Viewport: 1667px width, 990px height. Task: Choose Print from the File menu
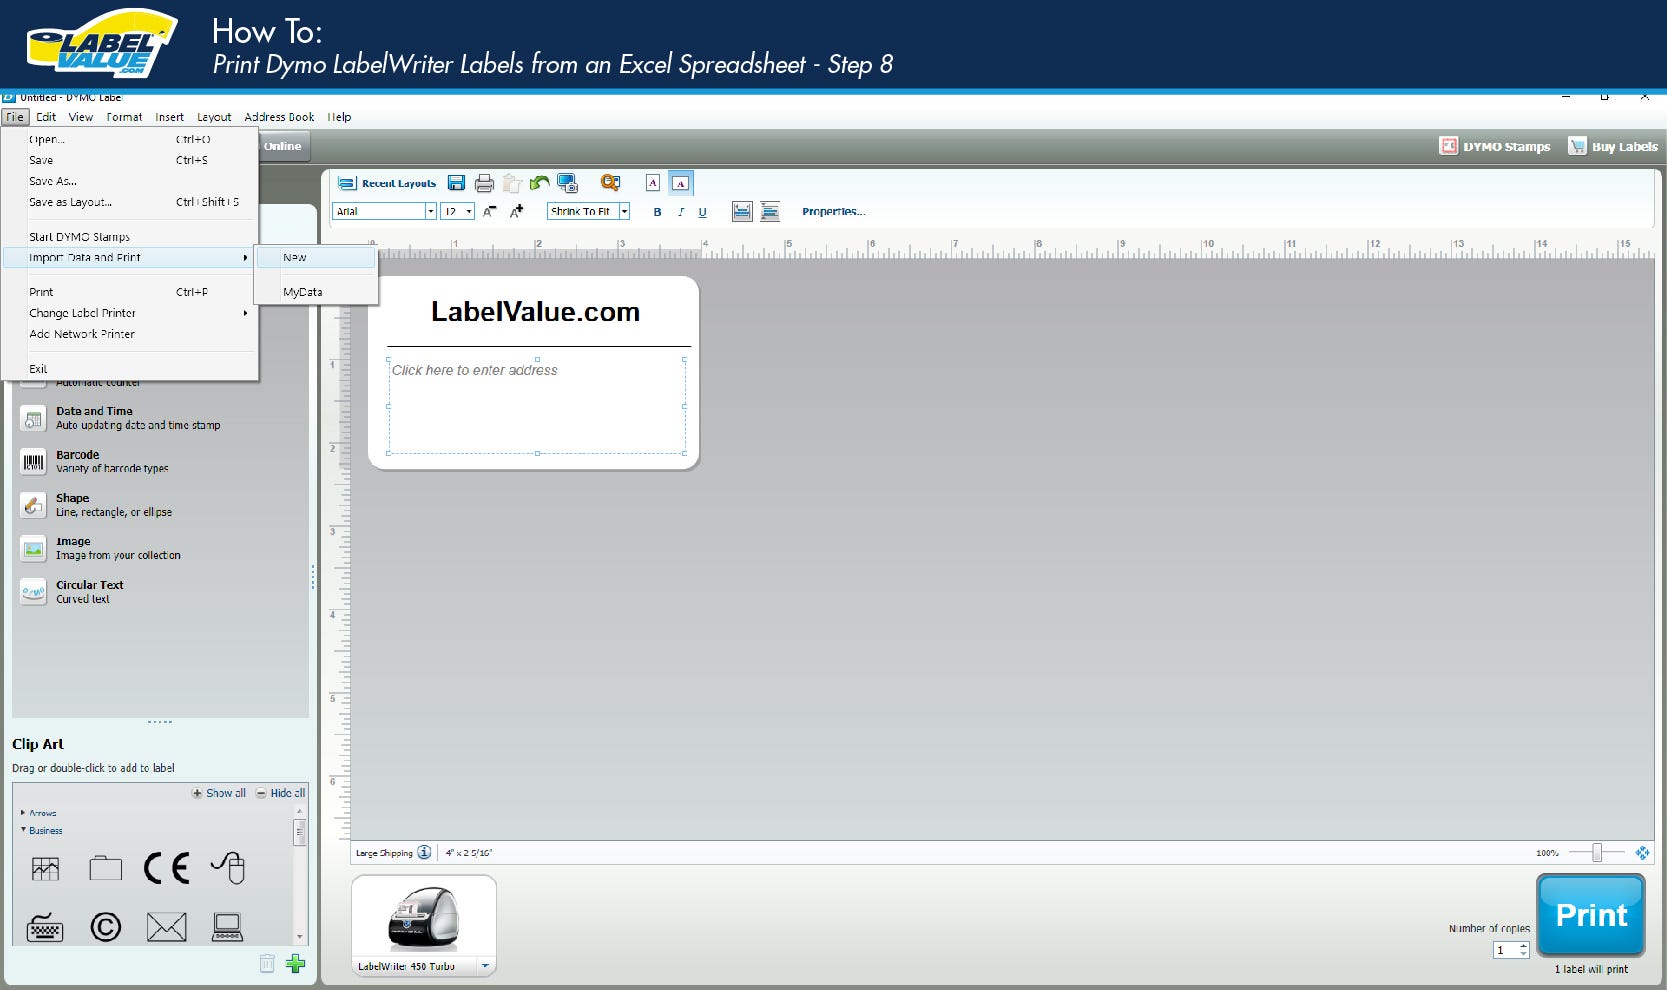[x=130, y=292]
